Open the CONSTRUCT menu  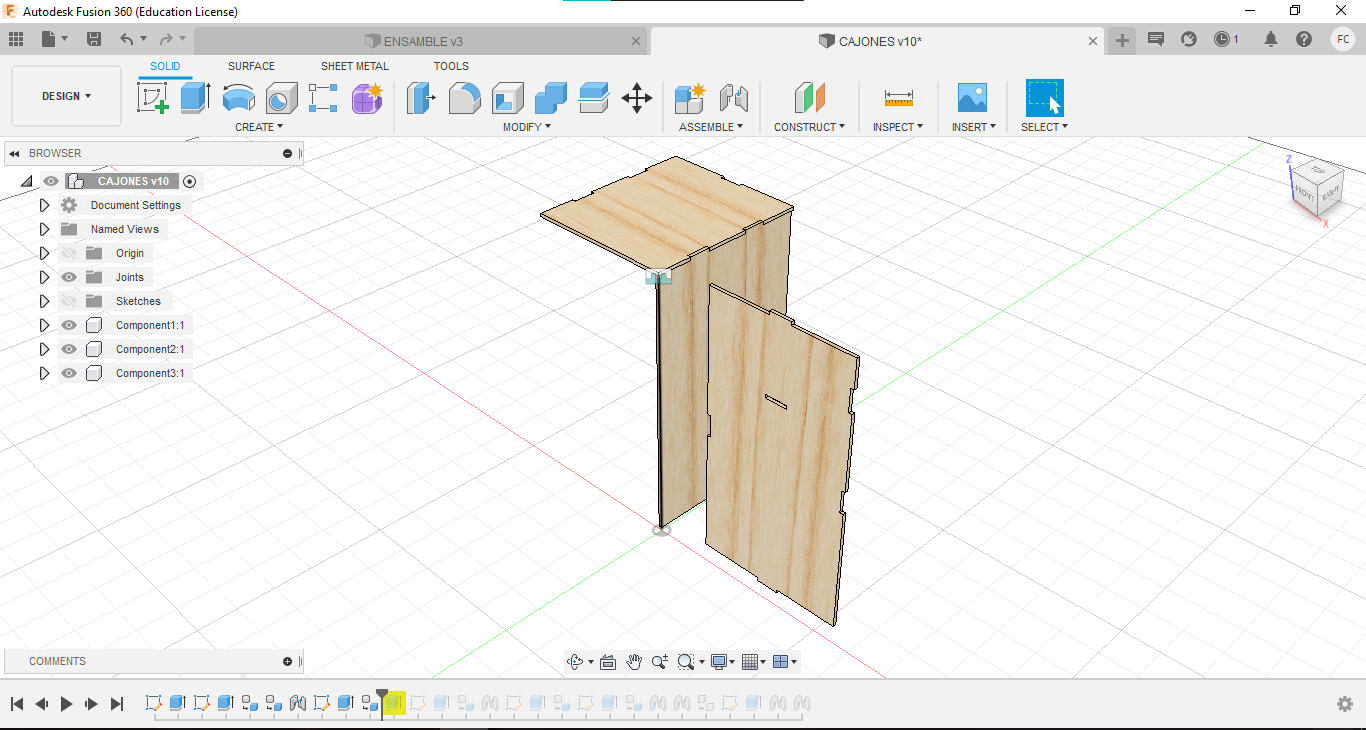tap(809, 127)
